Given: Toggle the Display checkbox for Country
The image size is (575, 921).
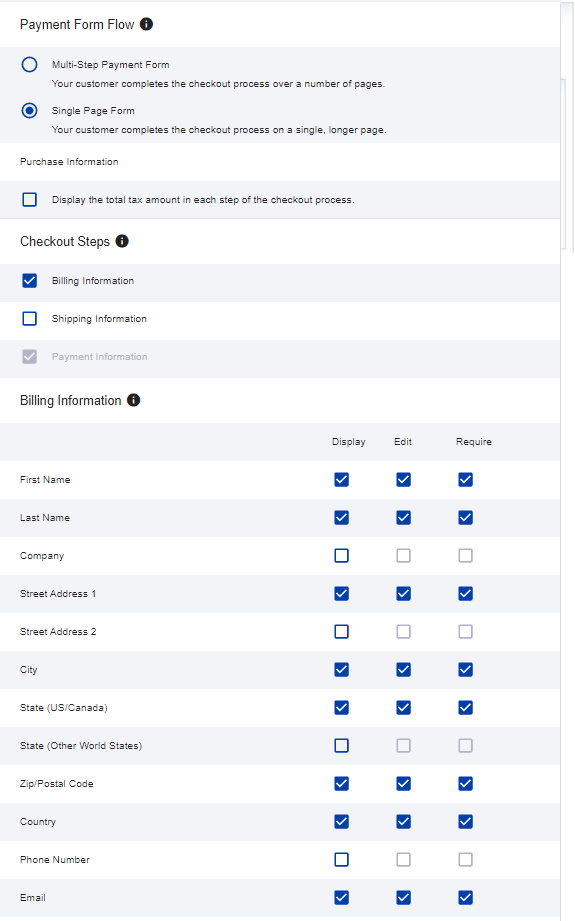Looking at the screenshot, I should (x=341, y=822).
